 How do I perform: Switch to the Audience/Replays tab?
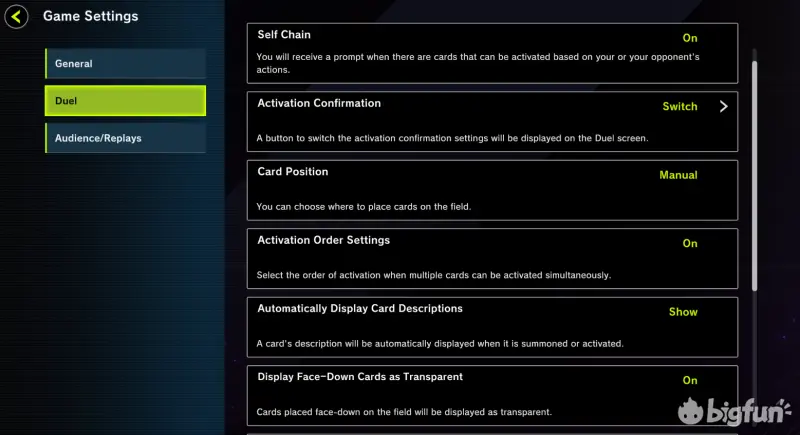pyautogui.click(x=125, y=138)
